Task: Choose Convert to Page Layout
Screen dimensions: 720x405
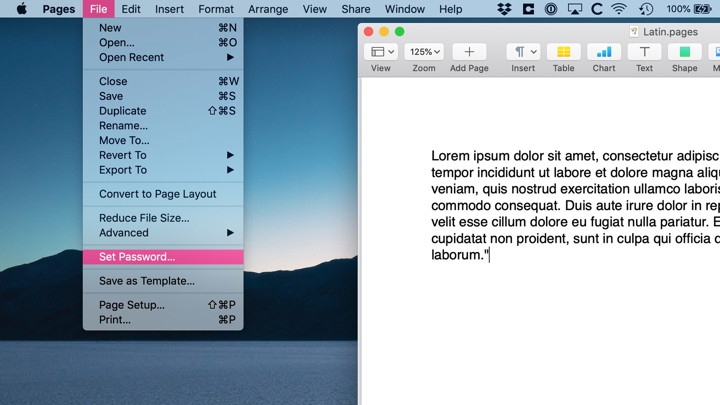Action: click(x=157, y=194)
